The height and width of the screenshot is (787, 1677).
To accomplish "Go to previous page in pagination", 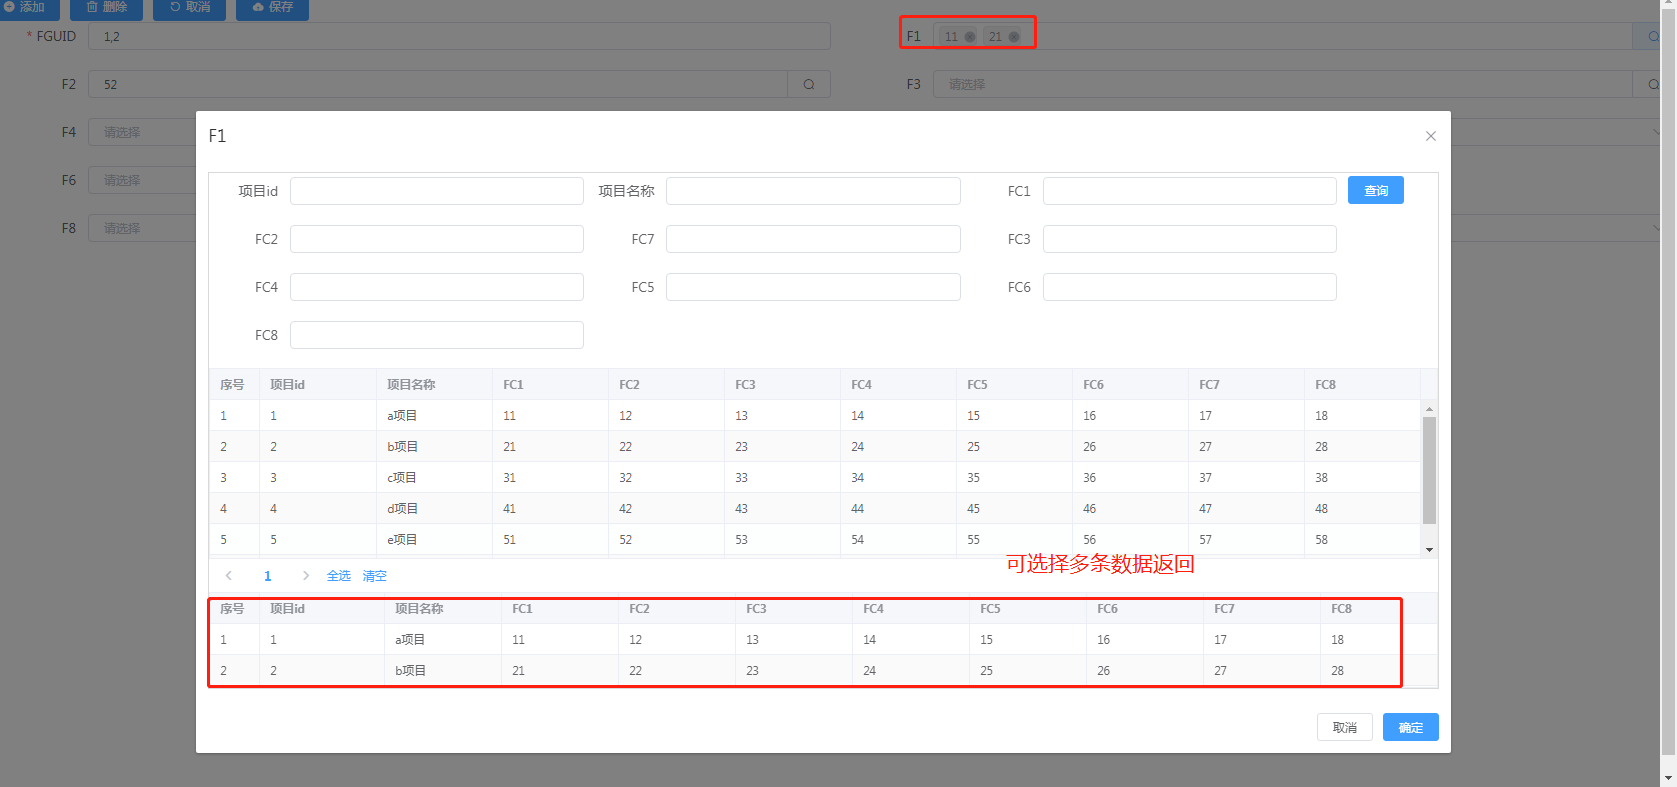I will [229, 575].
